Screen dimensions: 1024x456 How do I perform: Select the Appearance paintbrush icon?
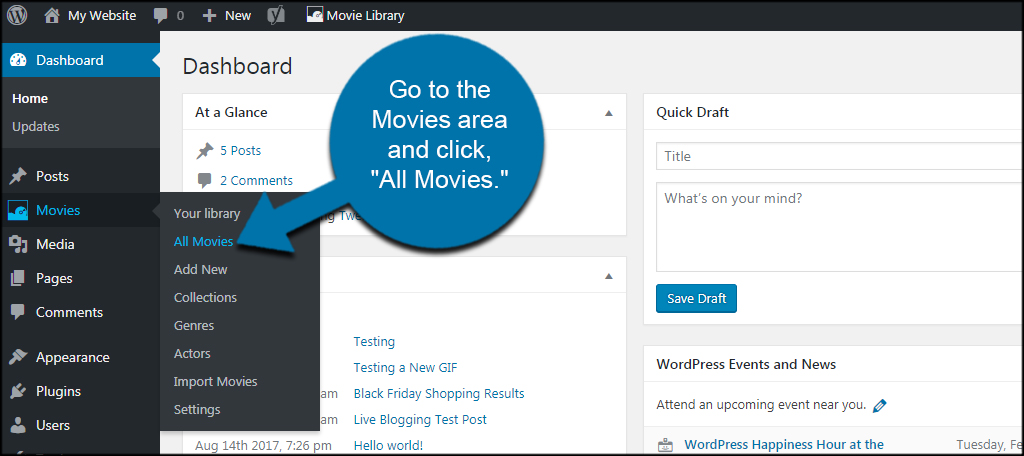[18, 357]
